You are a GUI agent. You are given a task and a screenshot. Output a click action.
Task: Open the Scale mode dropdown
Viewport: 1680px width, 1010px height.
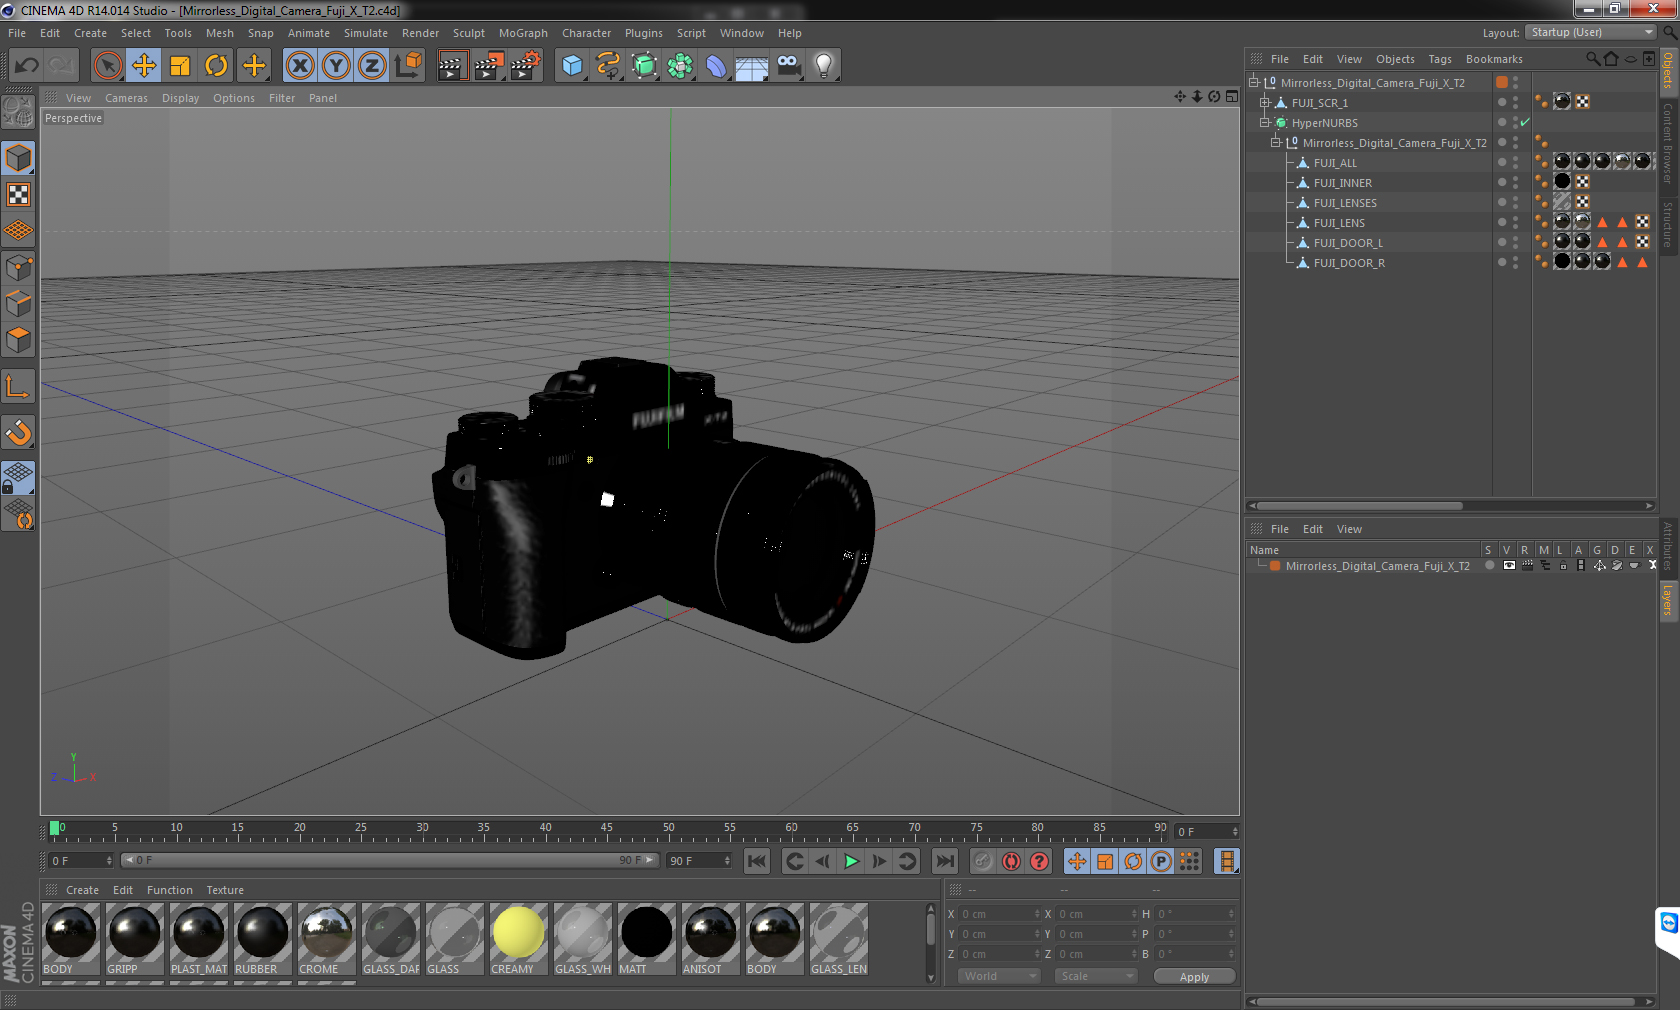[1096, 976]
